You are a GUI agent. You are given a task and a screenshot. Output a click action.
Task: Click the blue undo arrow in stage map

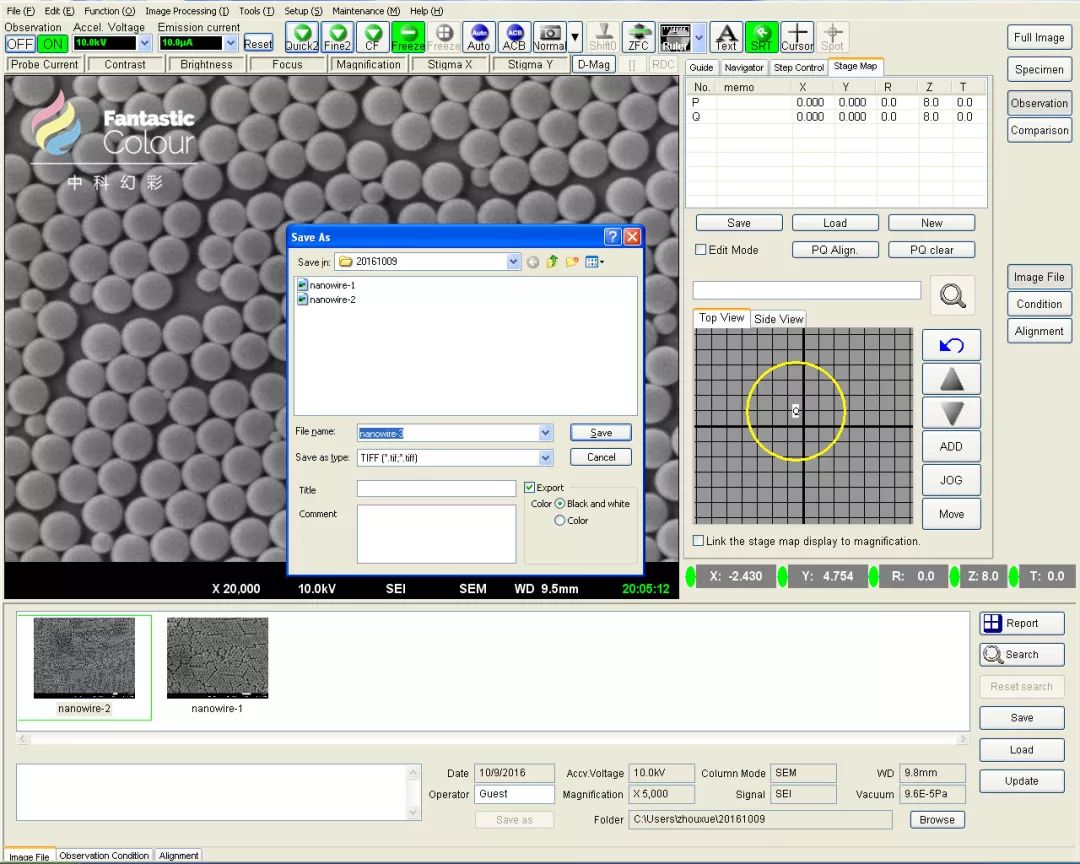[x=951, y=345]
